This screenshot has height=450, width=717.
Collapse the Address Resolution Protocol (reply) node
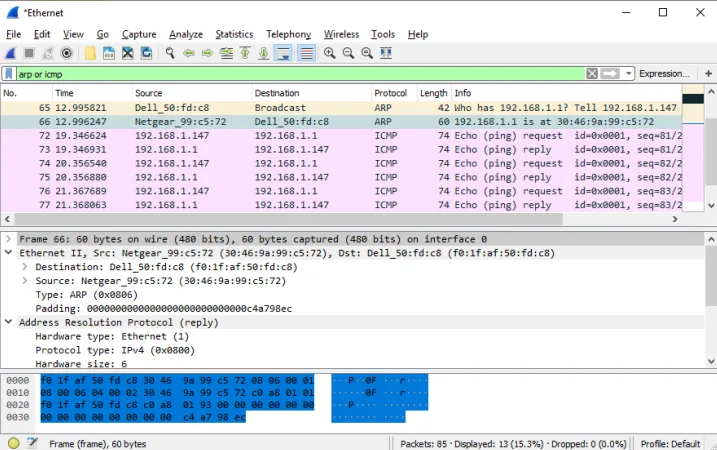(8, 322)
